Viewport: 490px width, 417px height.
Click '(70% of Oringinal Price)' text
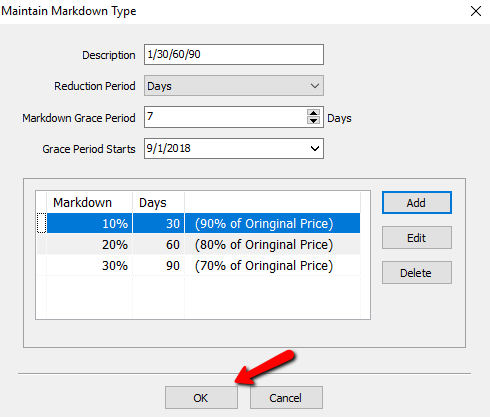click(264, 266)
